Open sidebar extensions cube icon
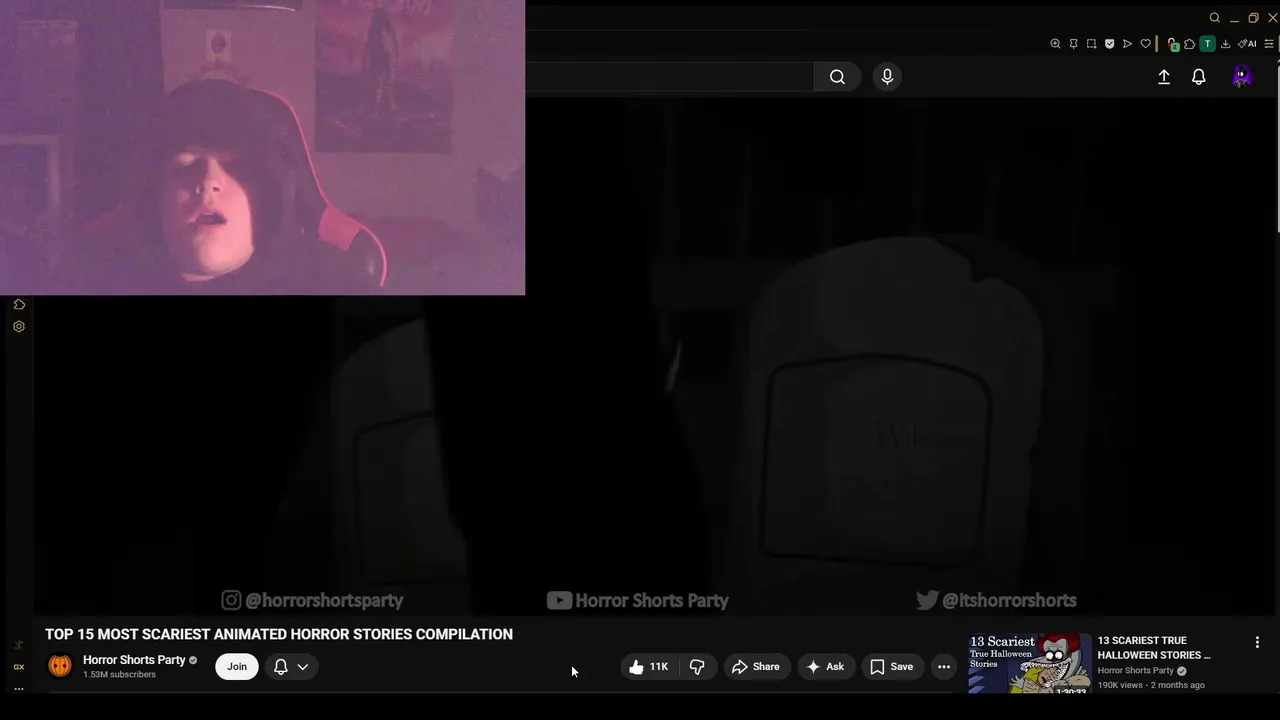The width and height of the screenshot is (1280, 720). 19,305
